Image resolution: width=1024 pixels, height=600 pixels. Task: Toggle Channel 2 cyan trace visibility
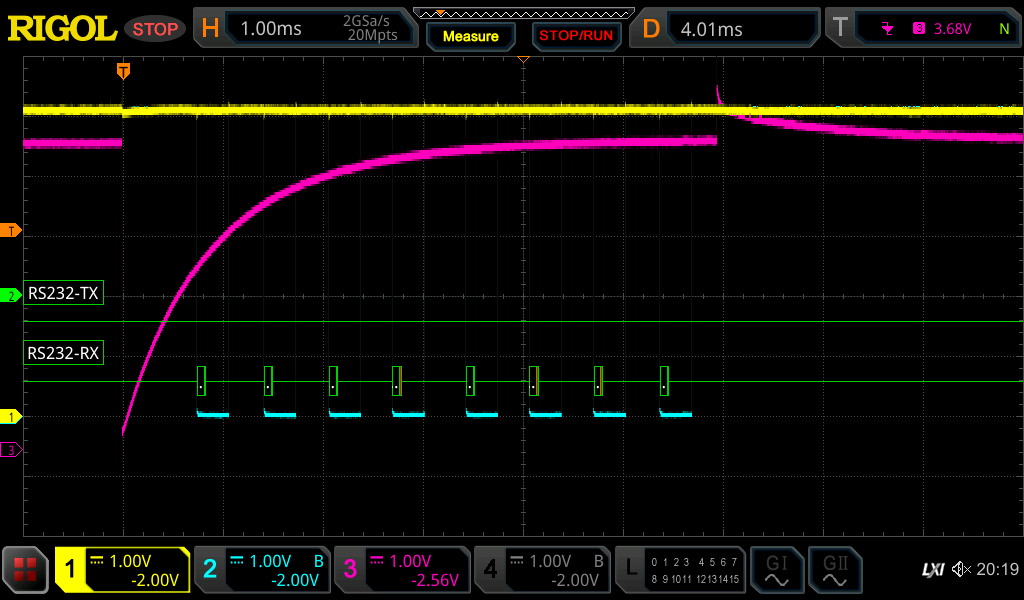click(262, 570)
